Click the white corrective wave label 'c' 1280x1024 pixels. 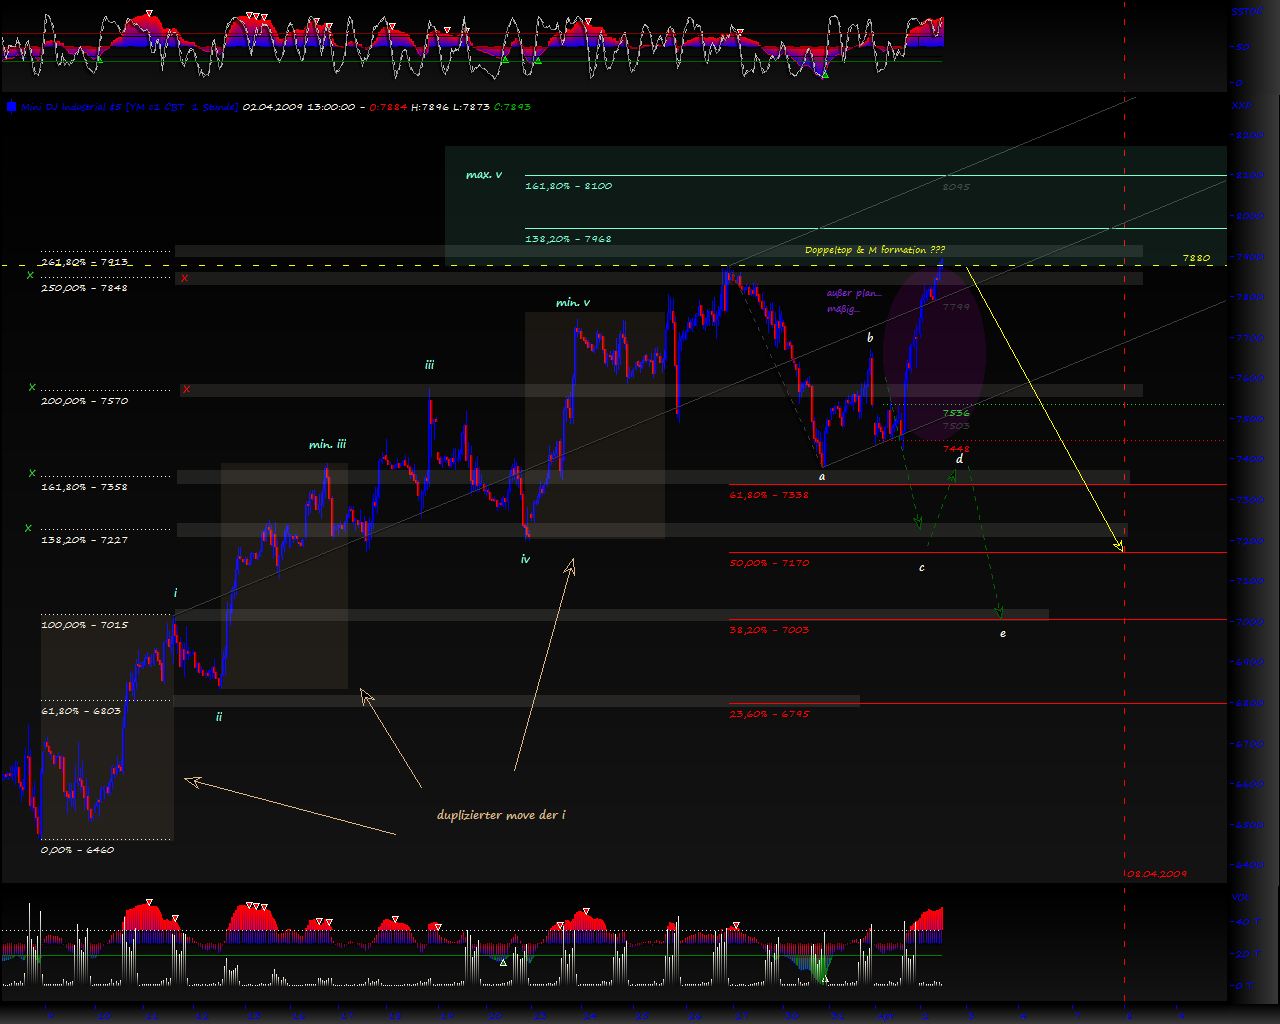(x=922, y=568)
